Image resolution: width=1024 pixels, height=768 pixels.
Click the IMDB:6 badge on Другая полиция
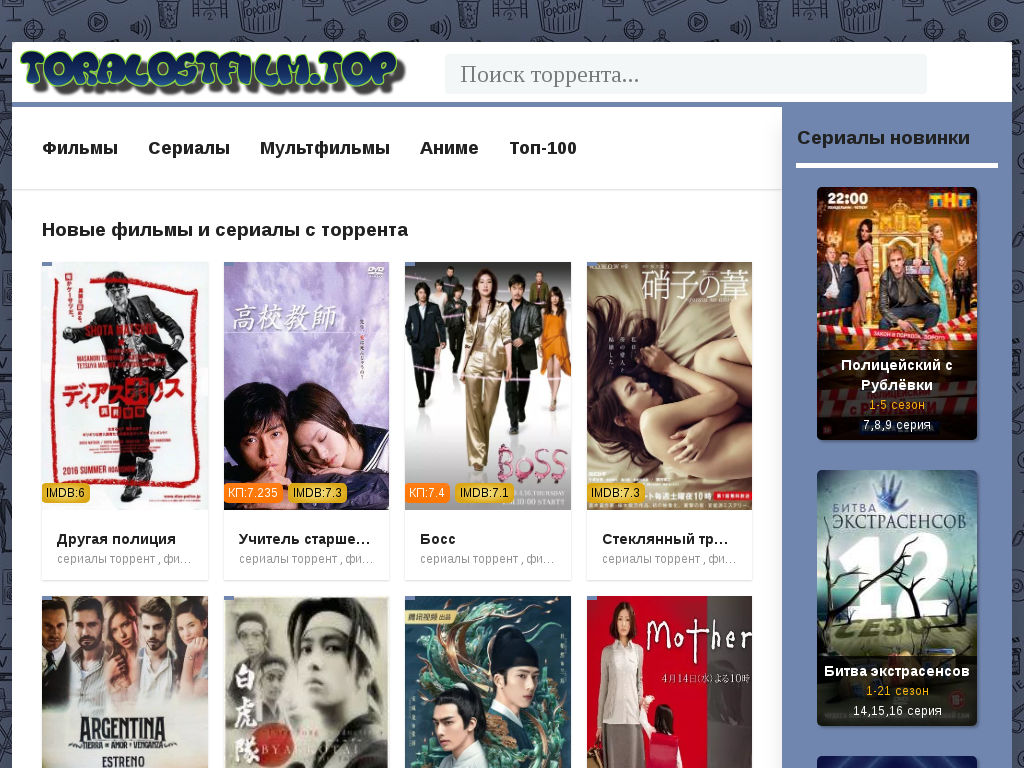[x=65, y=493]
